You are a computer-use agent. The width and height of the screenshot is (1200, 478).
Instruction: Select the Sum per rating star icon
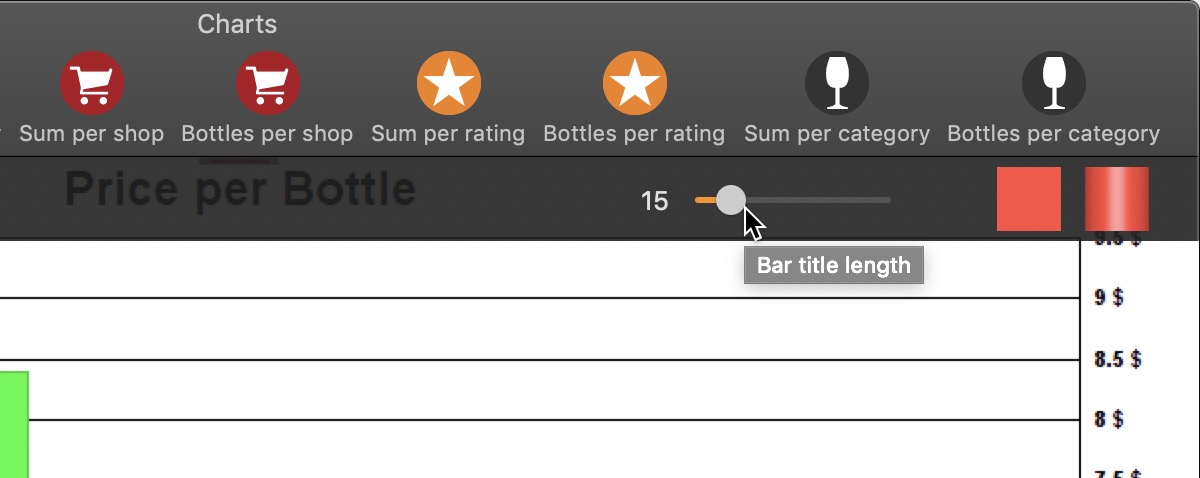tap(449, 83)
